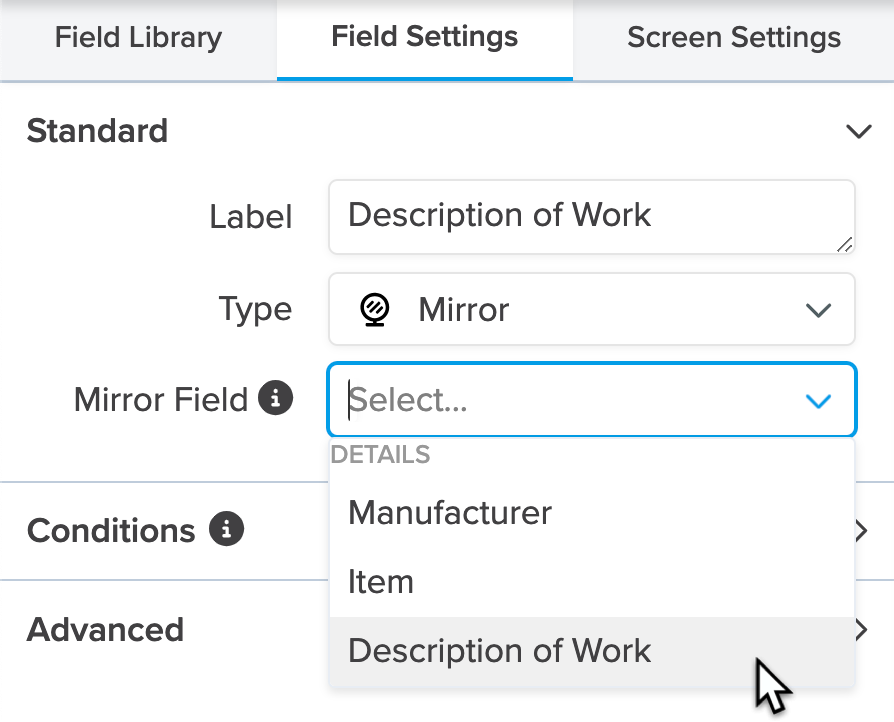This screenshot has height=722, width=894.
Task: Toggle the Mirror Field dropdown arrow
Action: coord(818,401)
